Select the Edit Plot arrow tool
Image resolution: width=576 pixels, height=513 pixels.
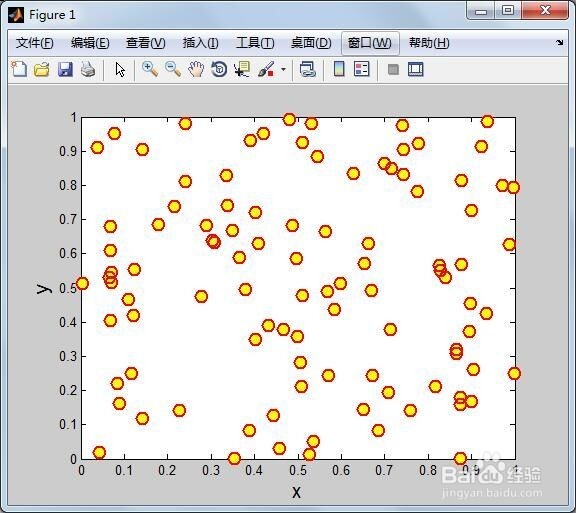pos(120,69)
